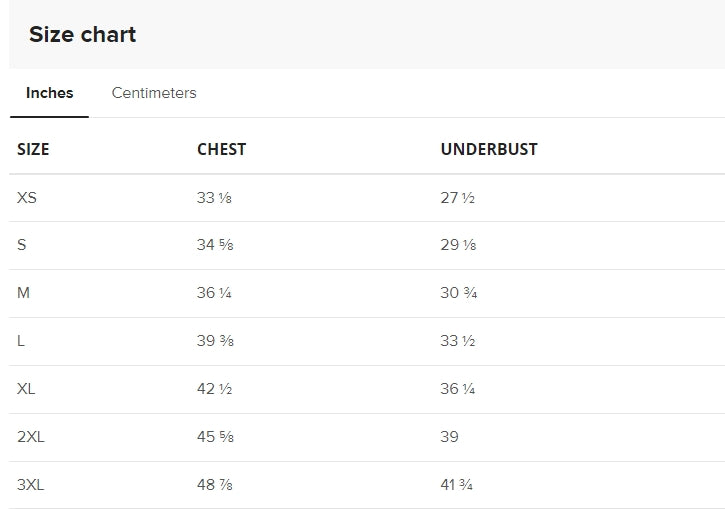Screen dimensions: 725x510
Task: Select the M size row label
Action: pos(24,293)
